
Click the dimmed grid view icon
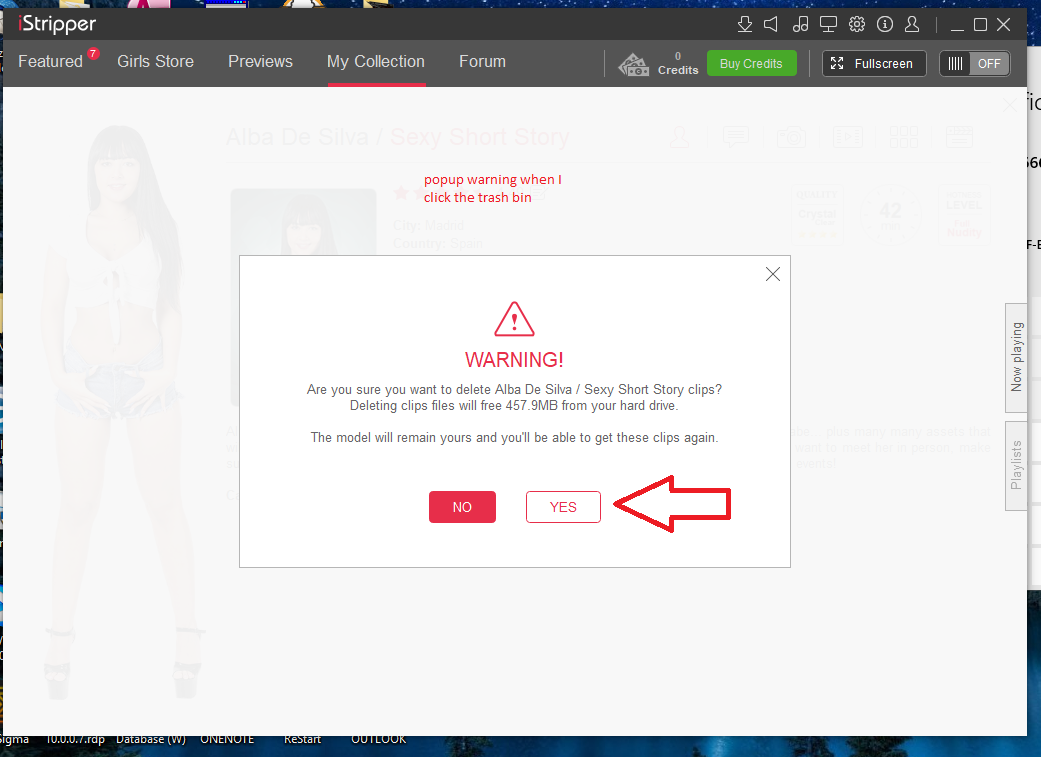(904, 137)
